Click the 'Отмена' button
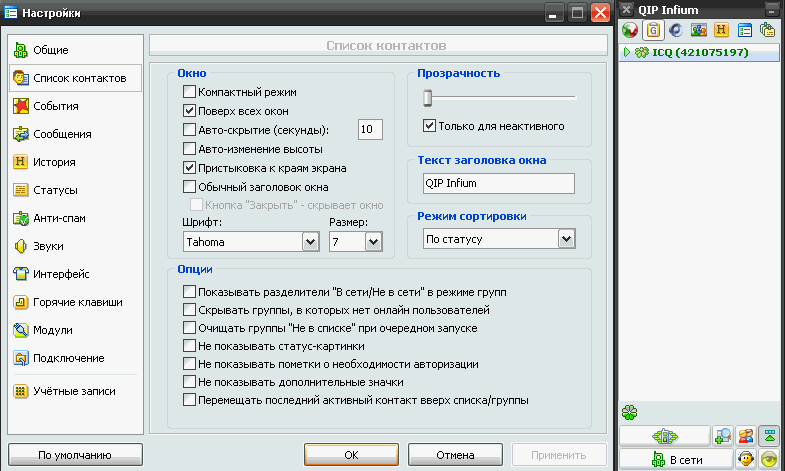The image size is (785, 471). (x=455, y=455)
